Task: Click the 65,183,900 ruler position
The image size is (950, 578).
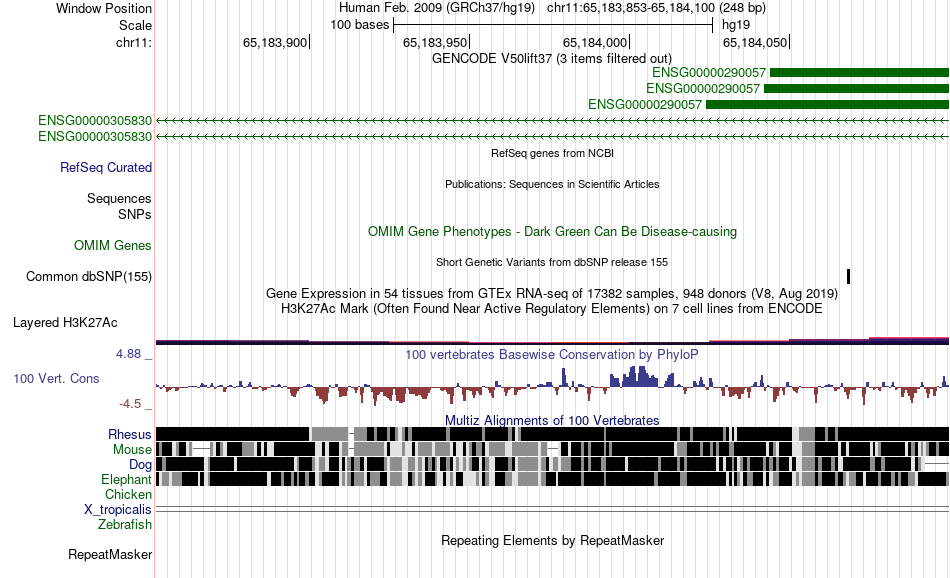Action: tap(274, 42)
